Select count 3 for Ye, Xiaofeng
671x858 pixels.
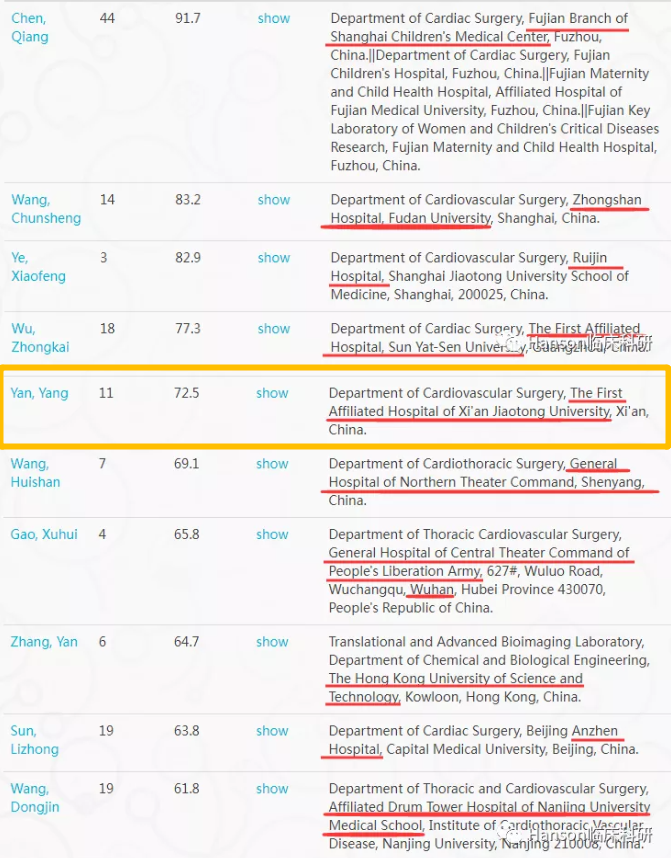pos(103,258)
